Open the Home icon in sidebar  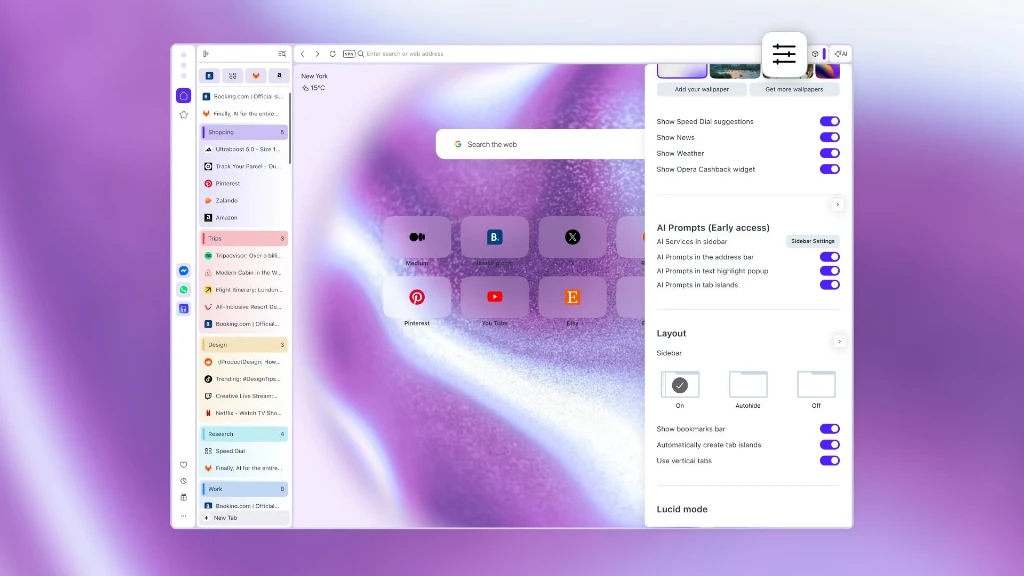tap(184, 96)
